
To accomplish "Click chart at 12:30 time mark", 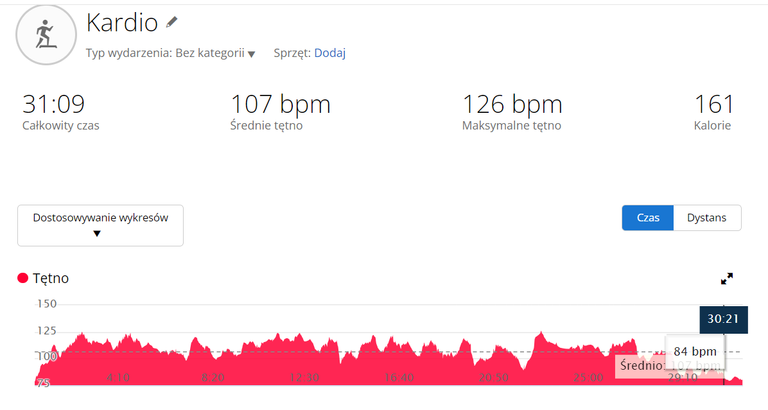I will click(304, 378).
